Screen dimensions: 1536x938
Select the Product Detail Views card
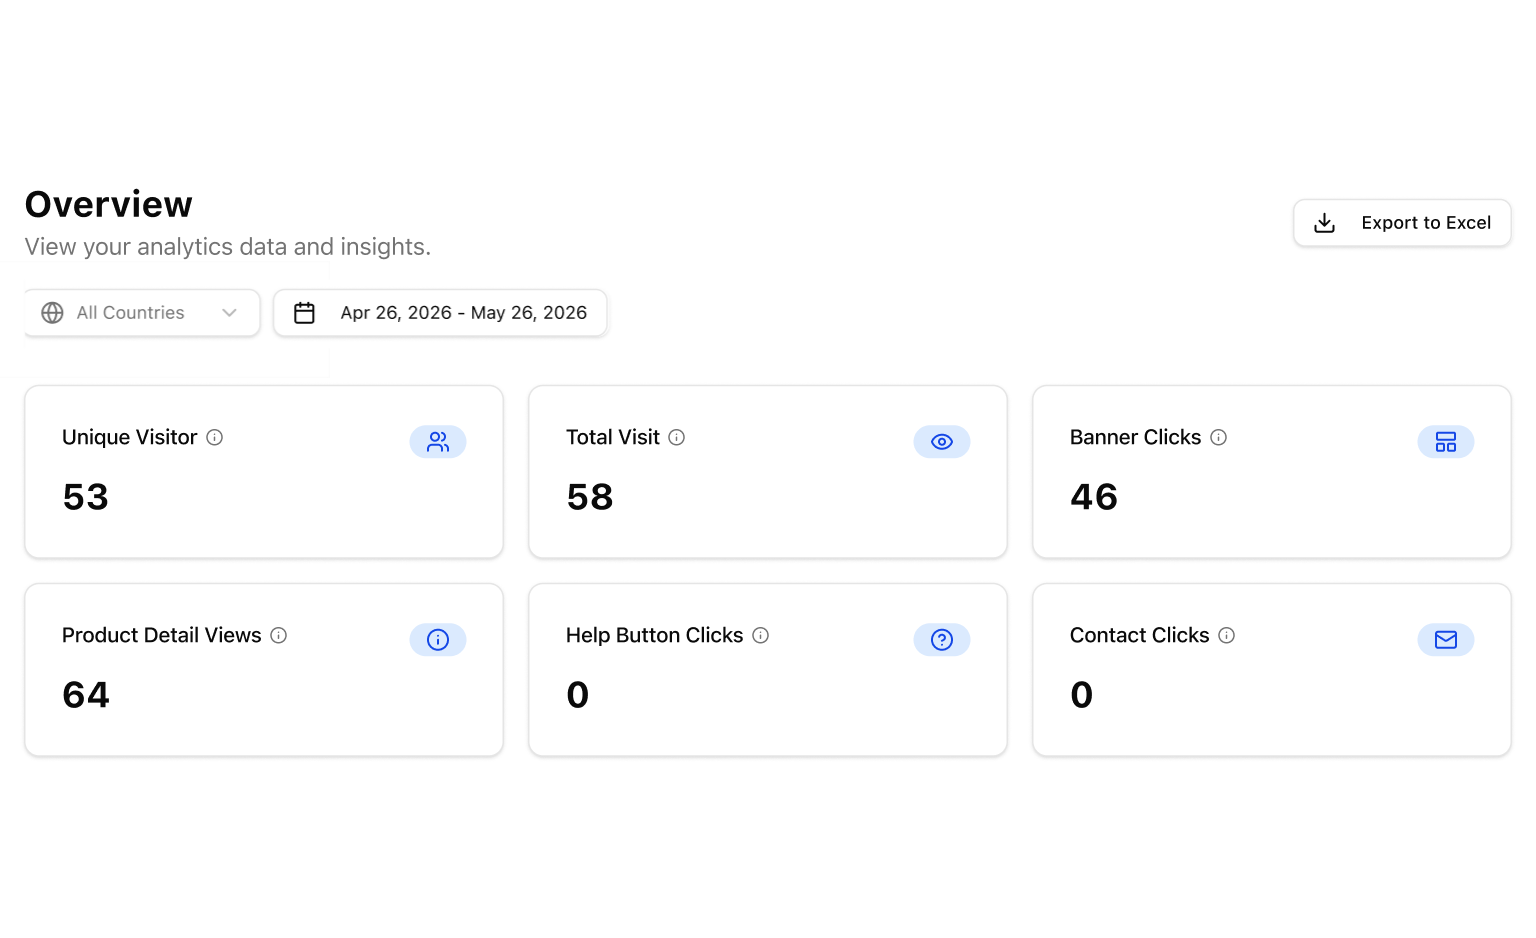(x=264, y=670)
